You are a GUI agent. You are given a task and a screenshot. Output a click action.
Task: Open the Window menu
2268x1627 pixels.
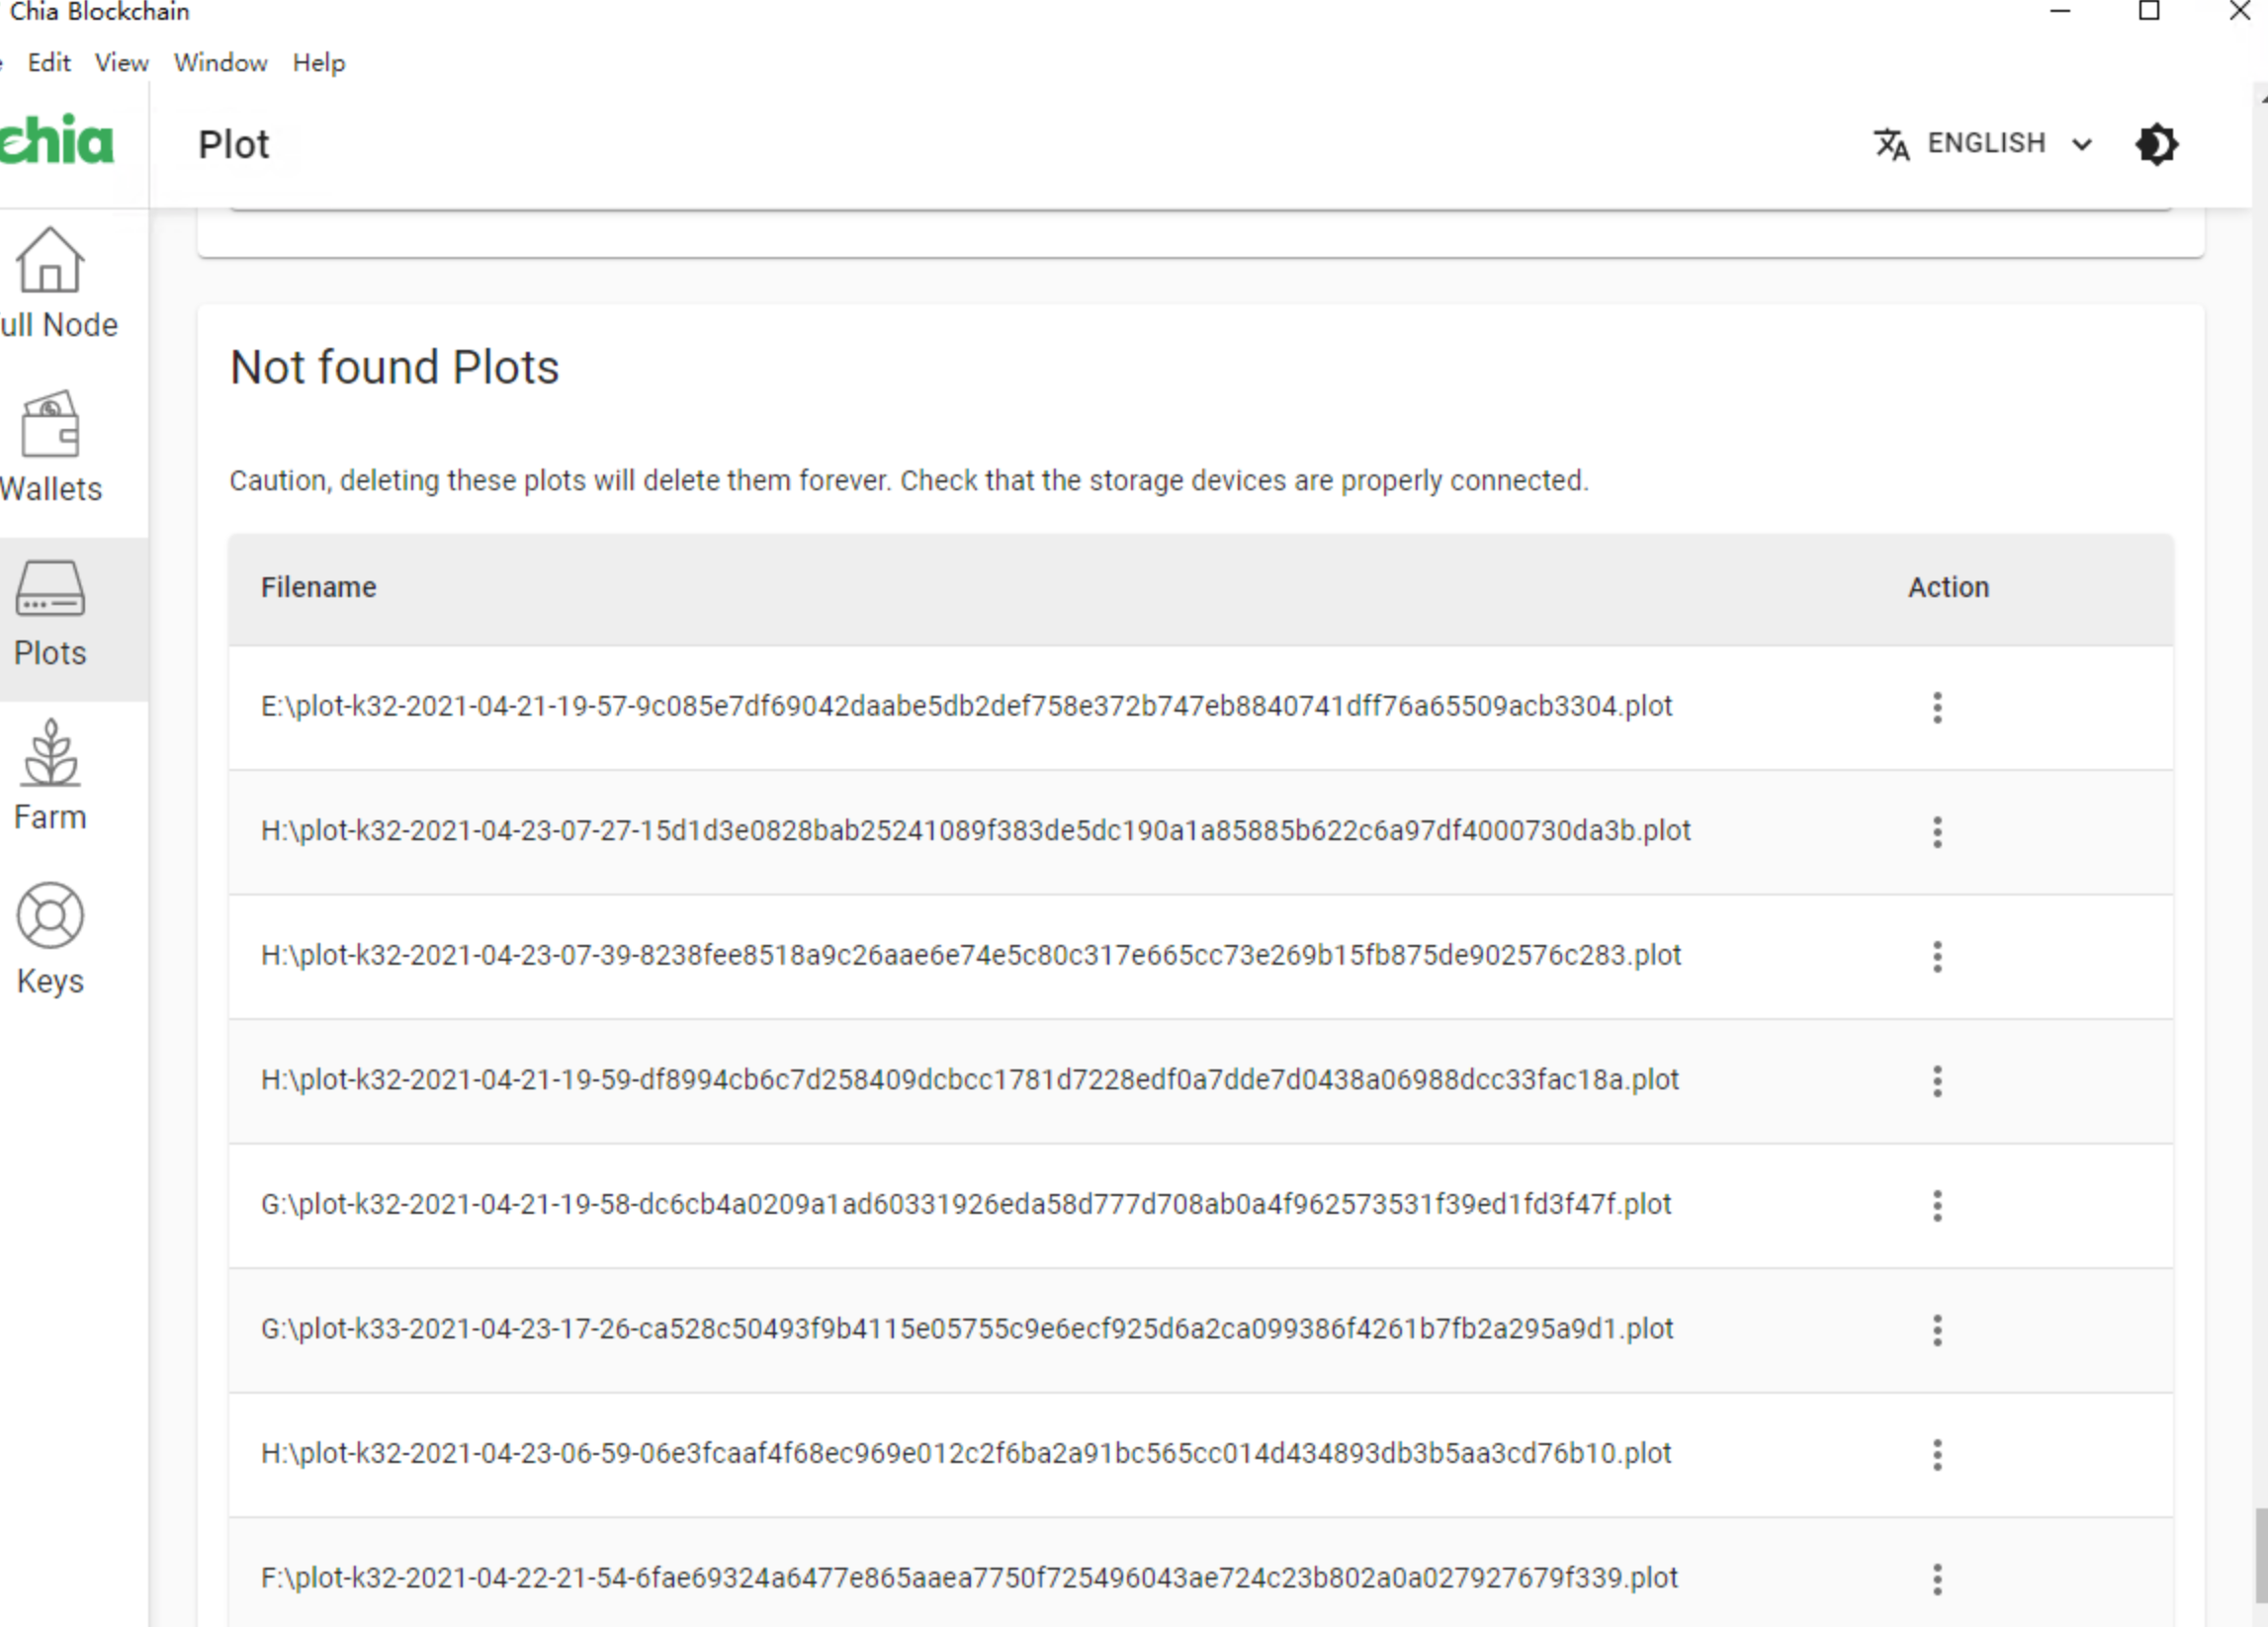pos(220,63)
